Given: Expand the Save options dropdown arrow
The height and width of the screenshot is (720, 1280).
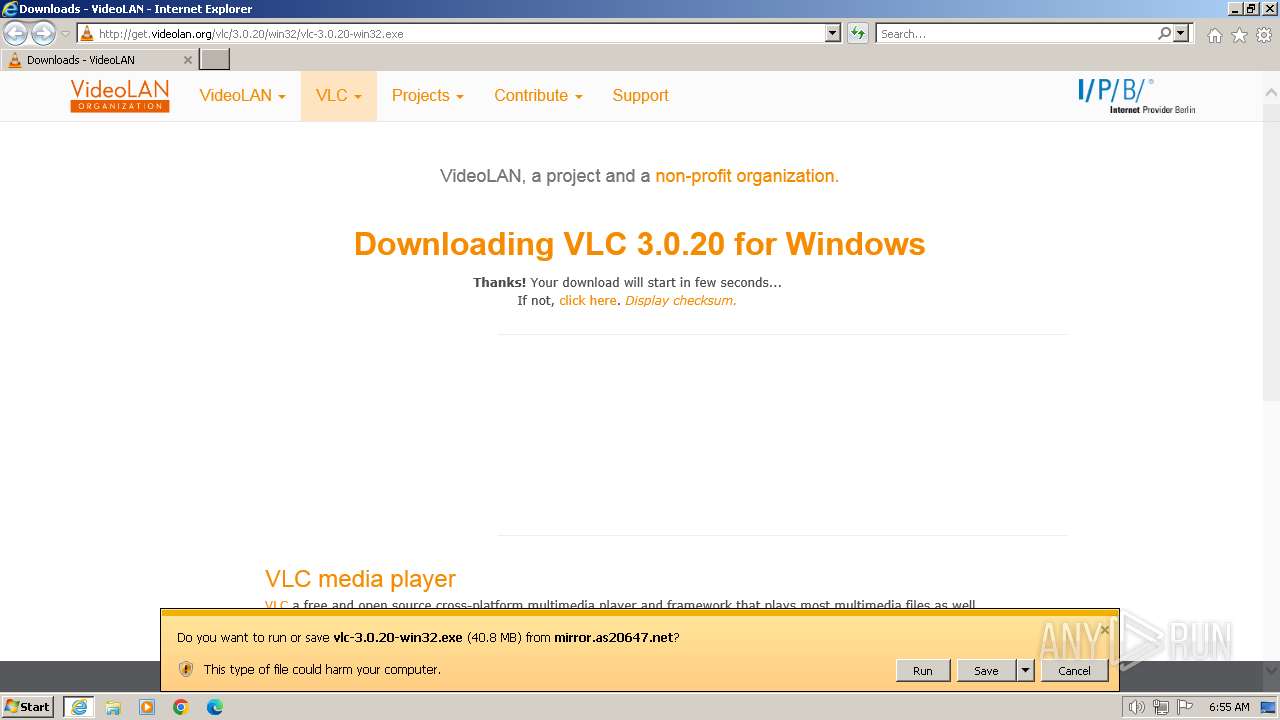Looking at the screenshot, I should click(1025, 671).
